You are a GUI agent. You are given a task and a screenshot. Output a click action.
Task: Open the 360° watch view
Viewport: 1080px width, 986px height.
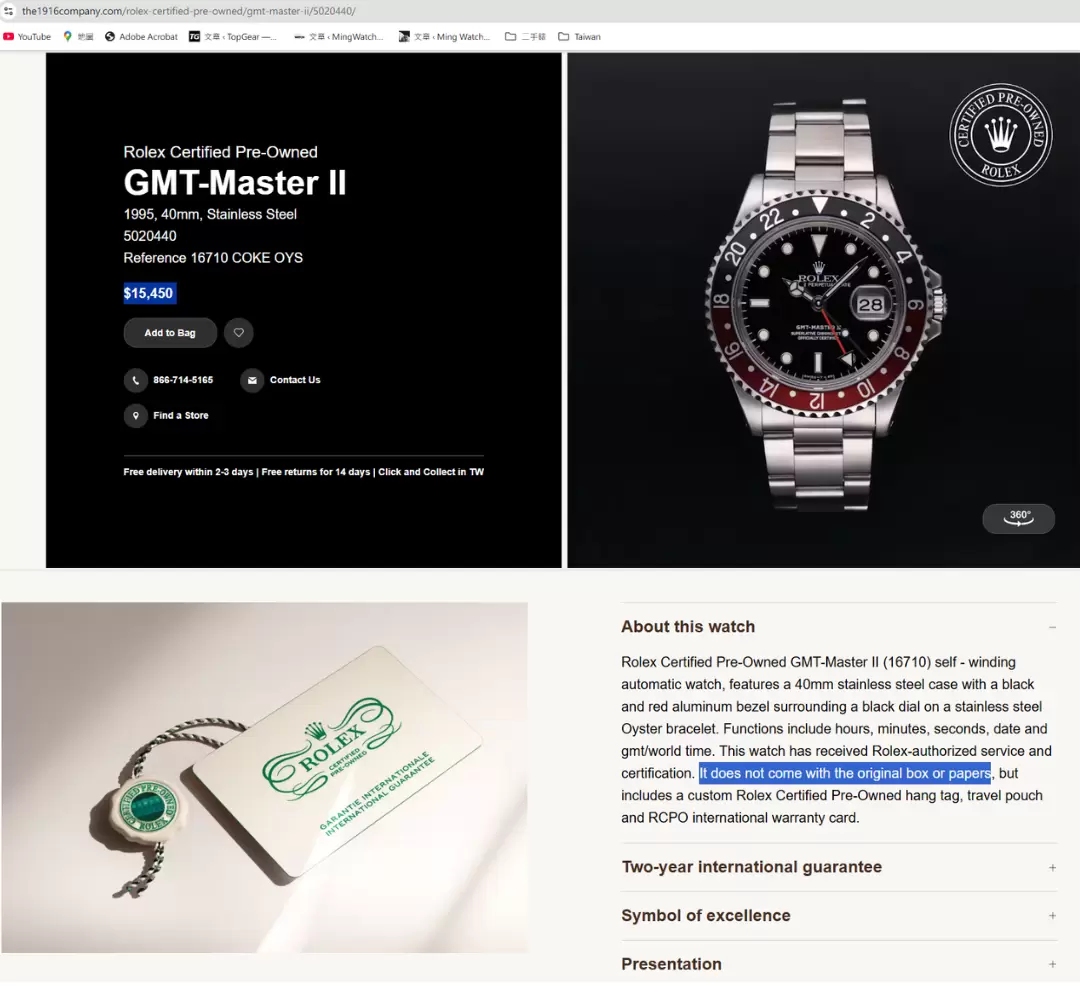pyautogui.click(x=1018, y=518)
